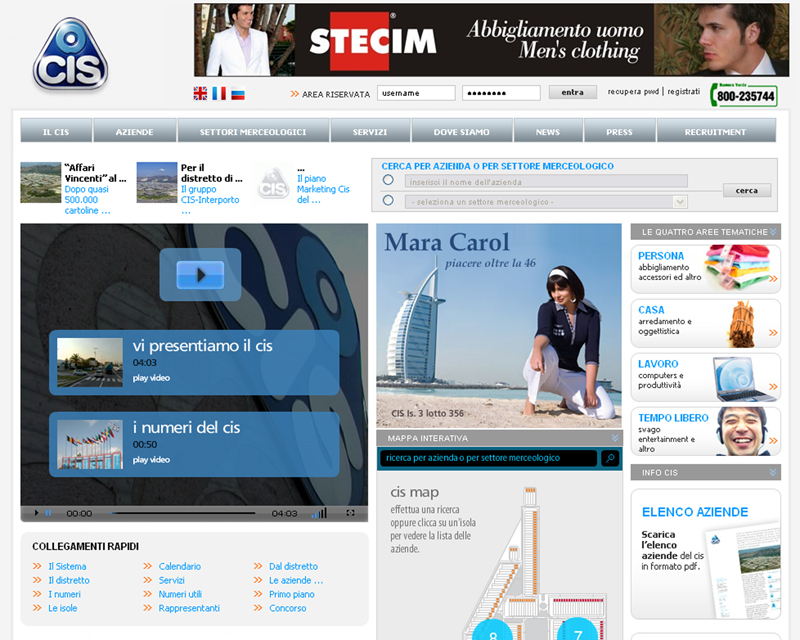The height and width of the screenshot is (640, 800).
Task: Click orange arrows on Casa card
Action: coord(773,333)
